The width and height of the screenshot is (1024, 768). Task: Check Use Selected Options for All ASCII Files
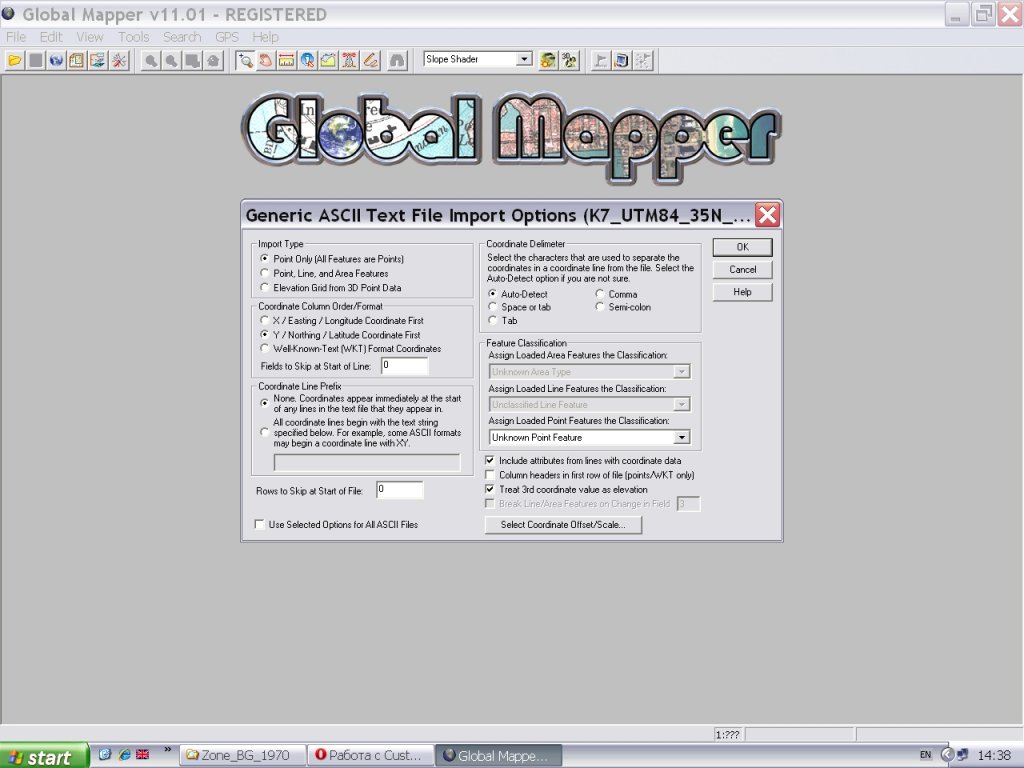[260, 524]
